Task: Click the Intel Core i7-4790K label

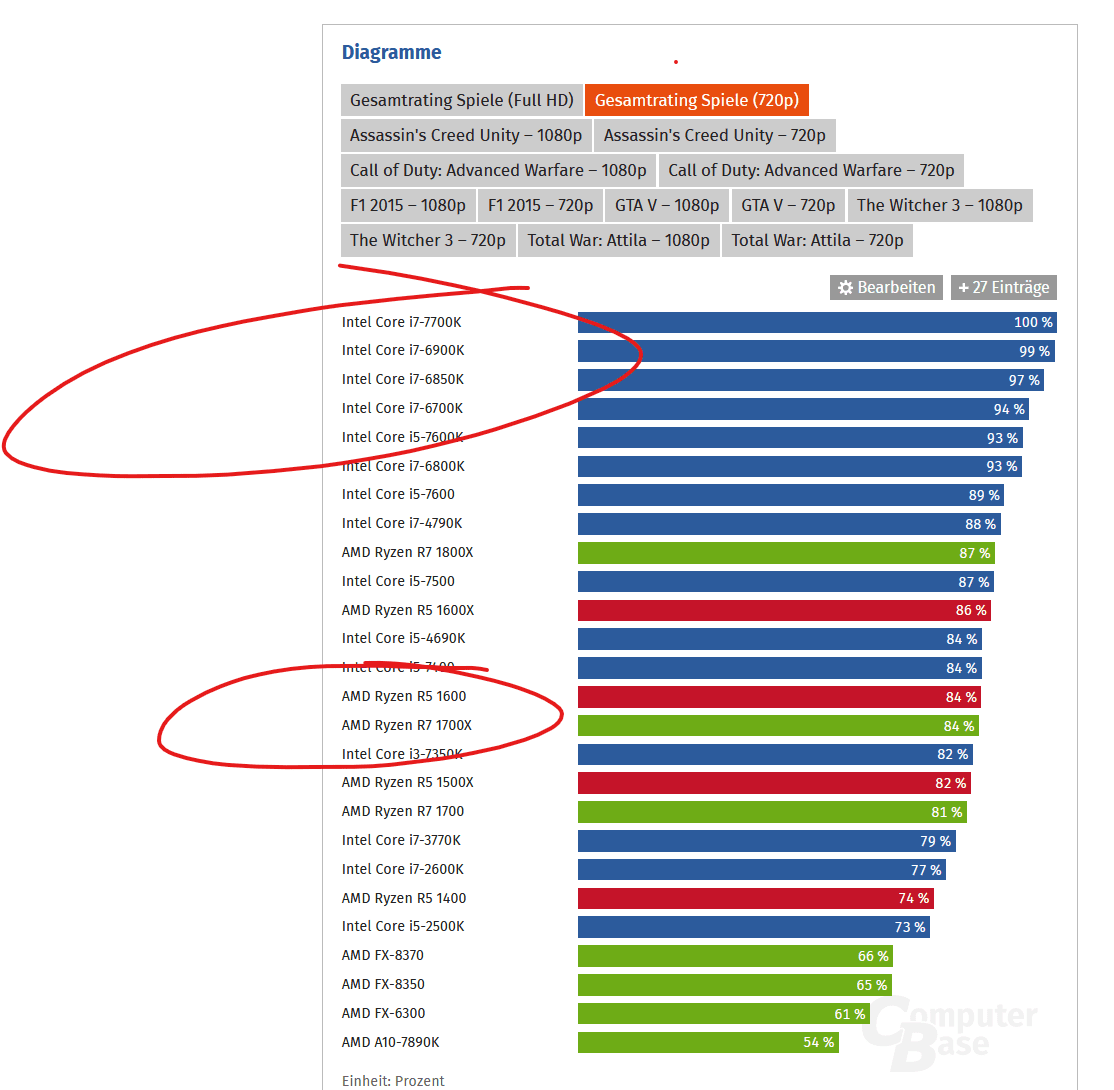Action: [x=402, y=524]
